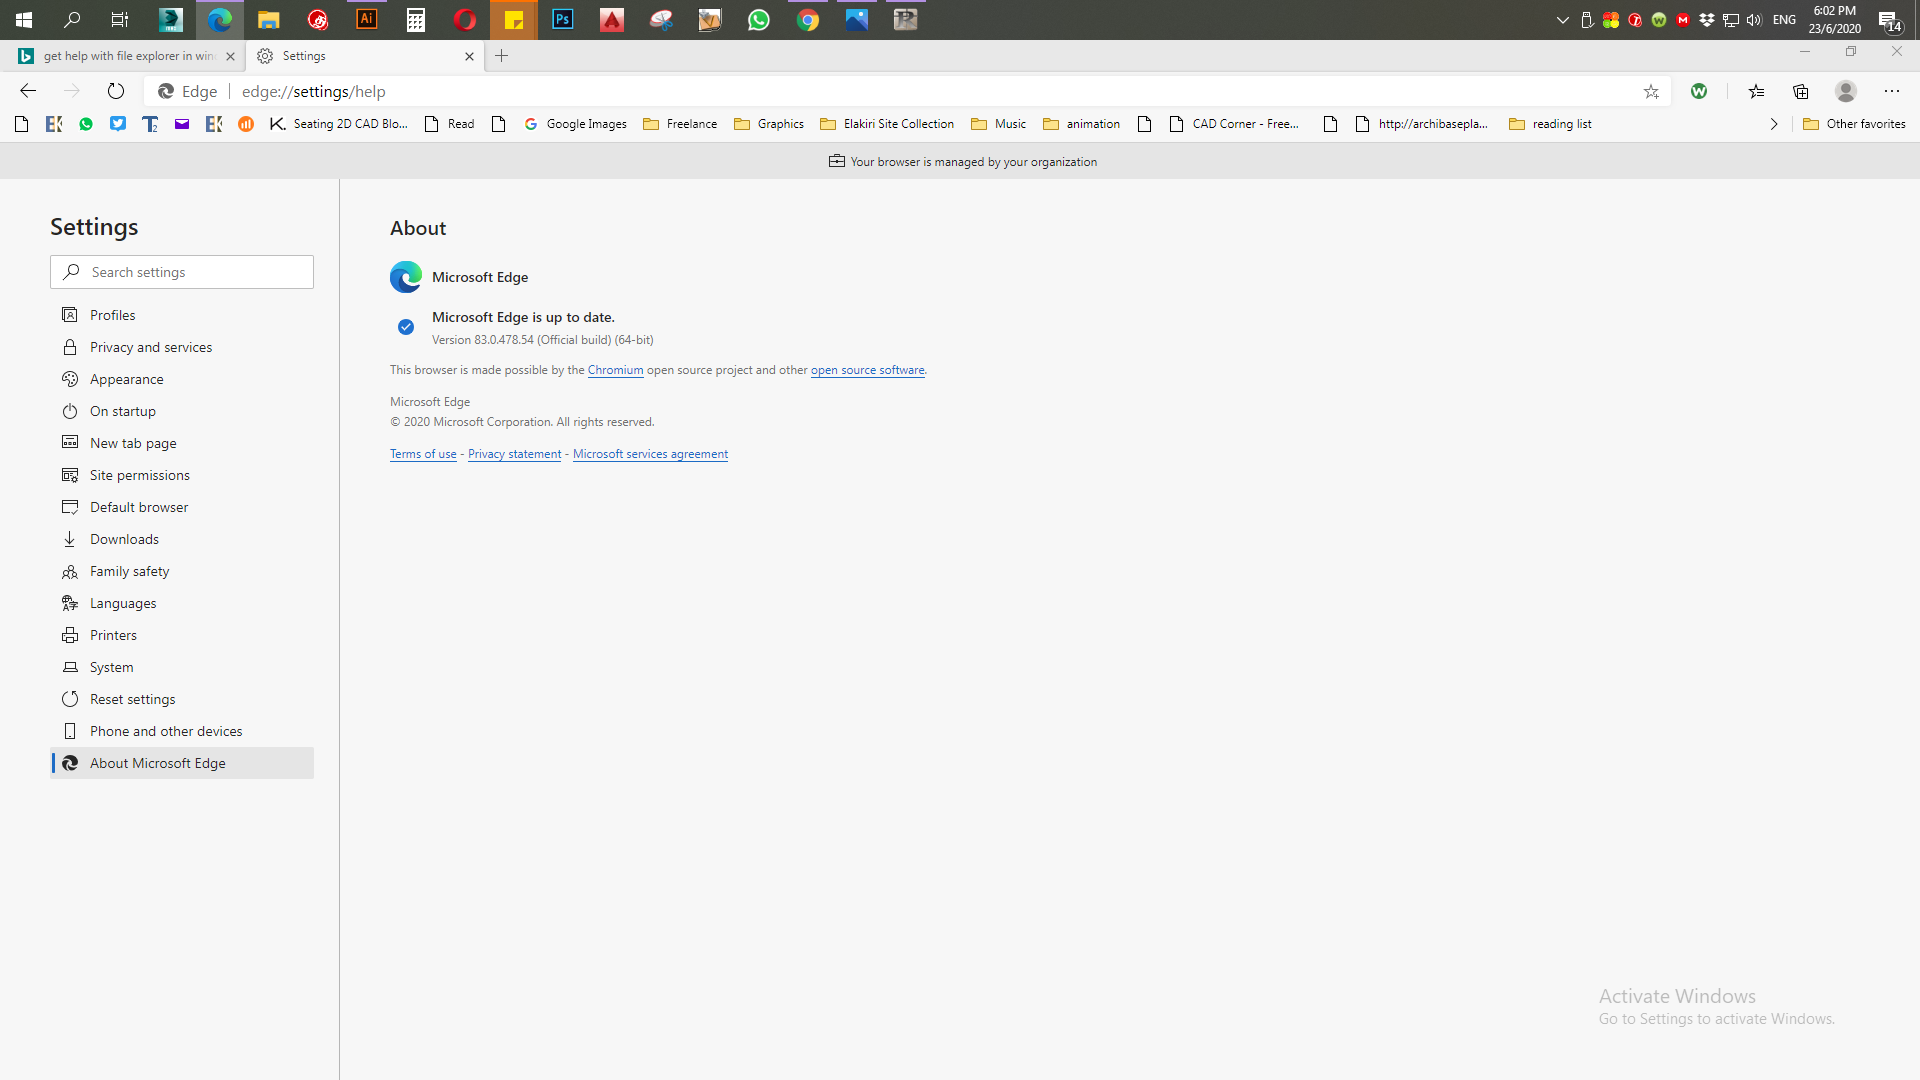
Task: Open the open source software link
Action: coord(867,370)
